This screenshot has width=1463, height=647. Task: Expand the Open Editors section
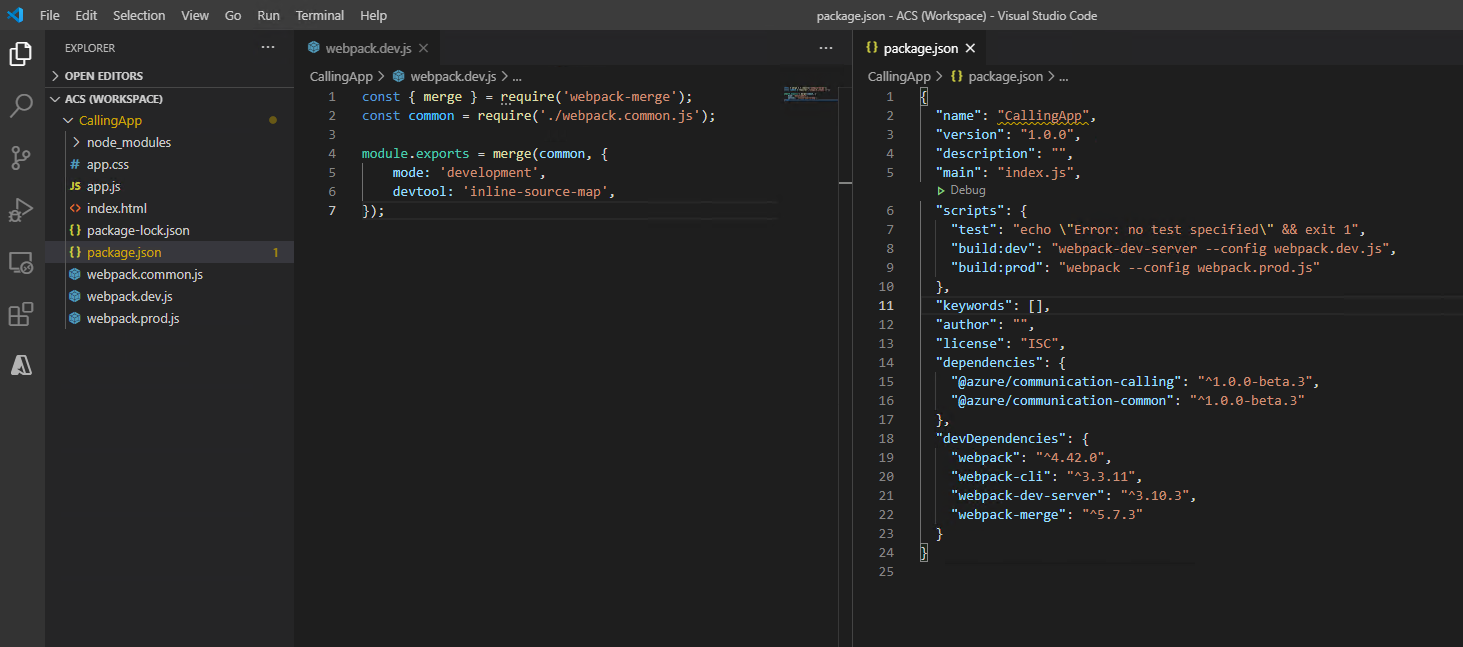pos(103,76)
